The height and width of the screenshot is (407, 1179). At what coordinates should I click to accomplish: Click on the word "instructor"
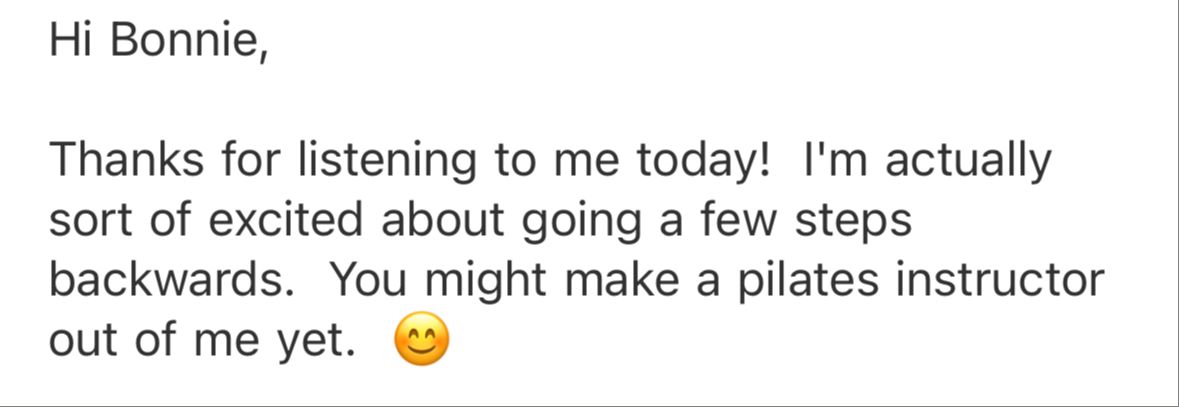tap(1000, 281)
